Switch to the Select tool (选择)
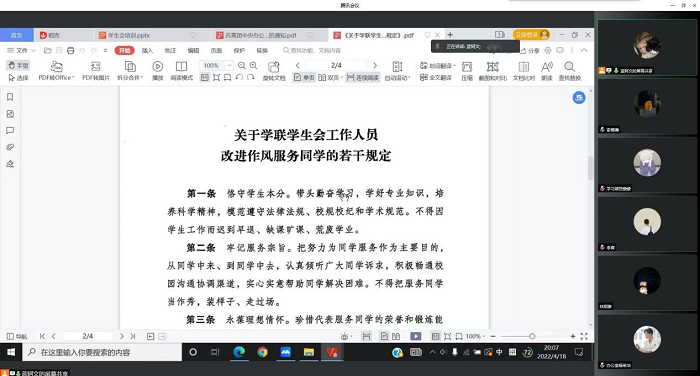Viewport: 700px width, 376px height. click(18, 78)
